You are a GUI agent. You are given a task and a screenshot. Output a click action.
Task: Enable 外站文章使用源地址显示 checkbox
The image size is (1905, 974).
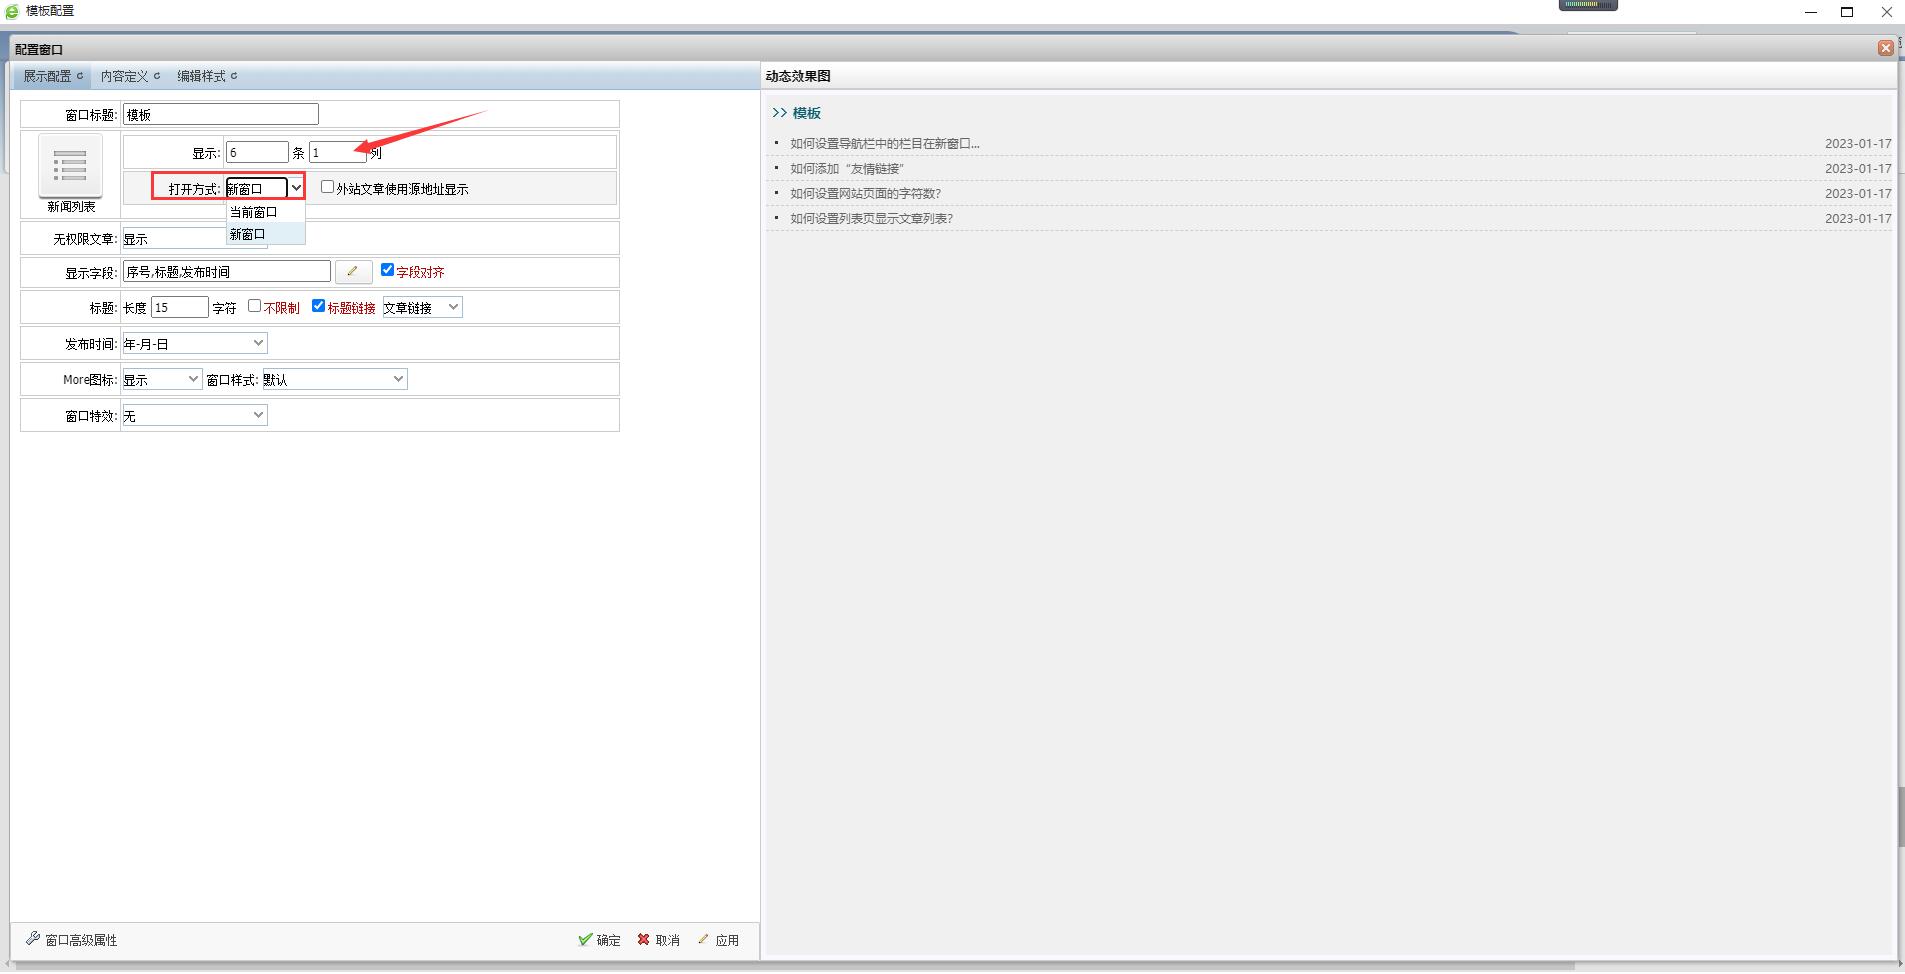pos(327,187)
